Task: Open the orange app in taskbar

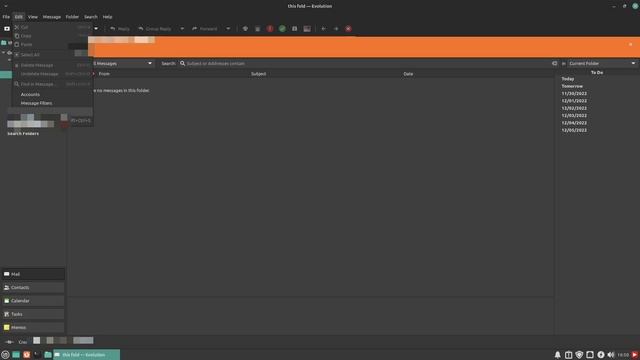Action: tap(27, 355)
